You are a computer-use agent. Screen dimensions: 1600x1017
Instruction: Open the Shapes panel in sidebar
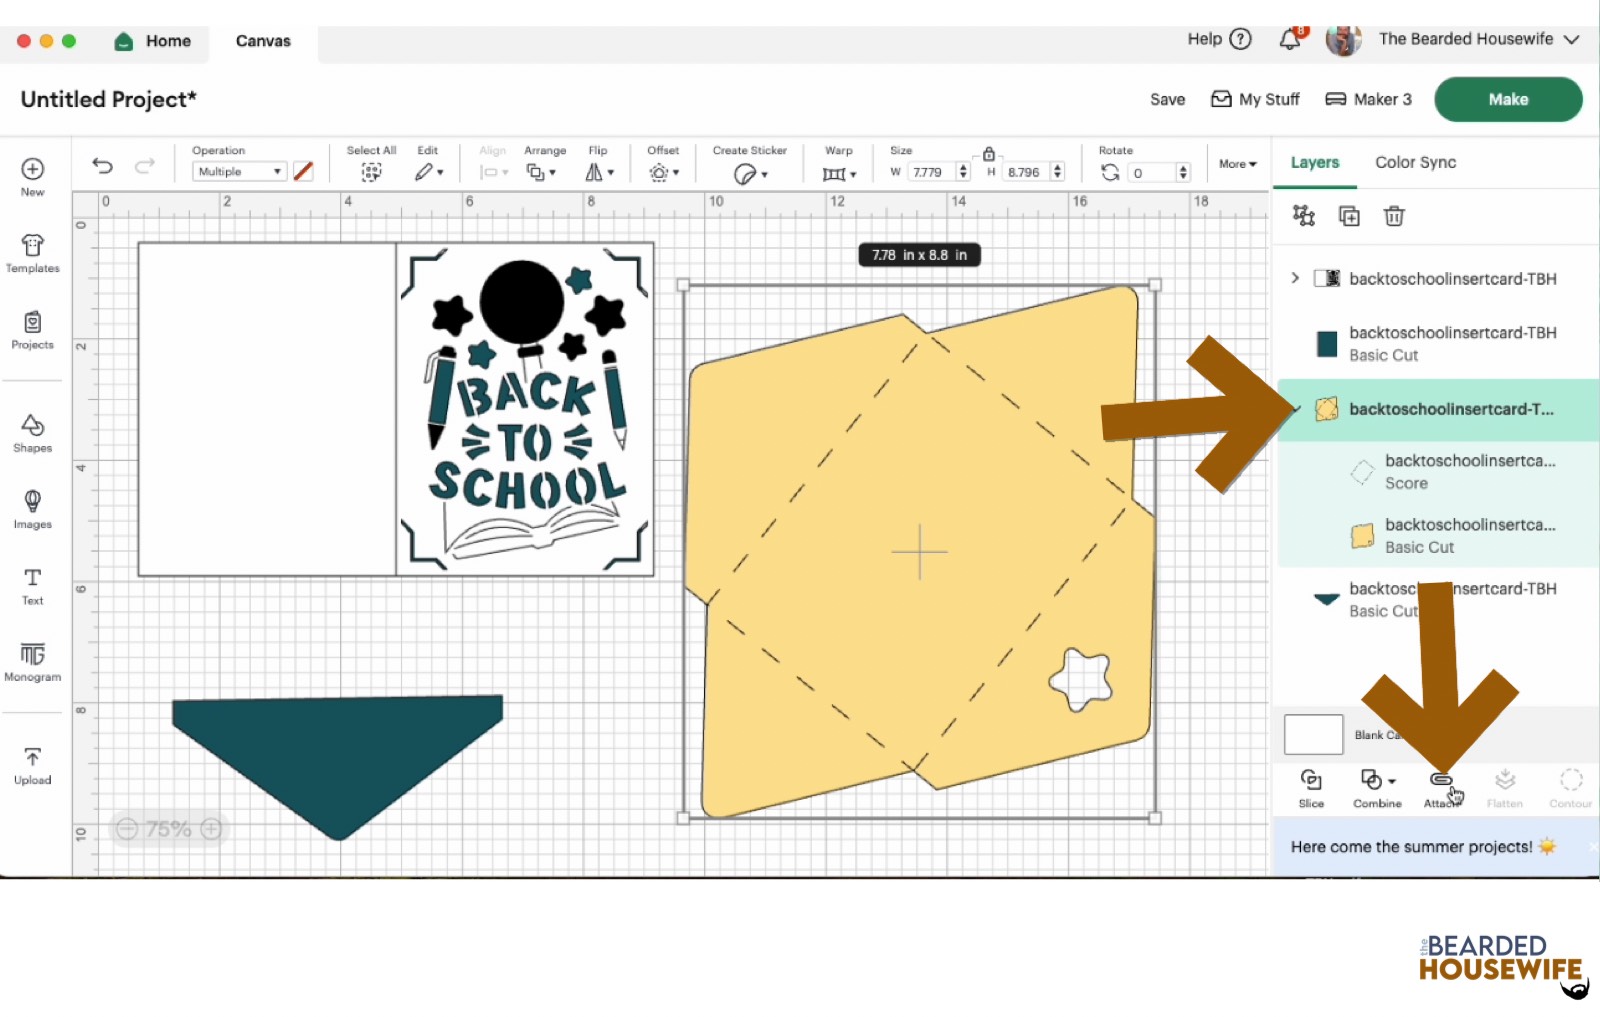point(32,432)
